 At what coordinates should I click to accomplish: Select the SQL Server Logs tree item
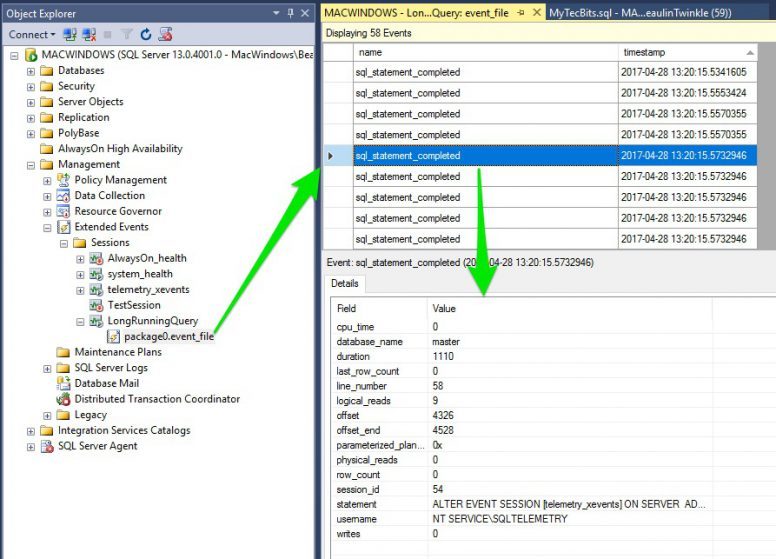point(111,368)
